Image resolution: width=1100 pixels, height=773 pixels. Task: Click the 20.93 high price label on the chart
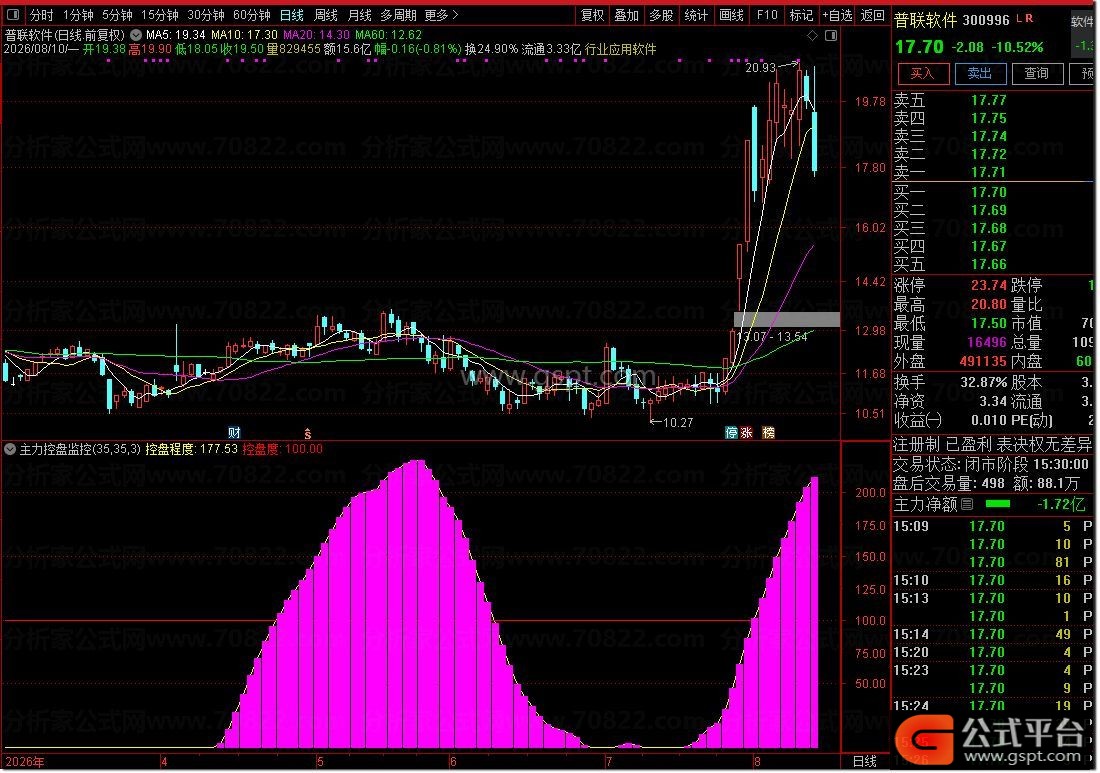[x=760, y=67]
